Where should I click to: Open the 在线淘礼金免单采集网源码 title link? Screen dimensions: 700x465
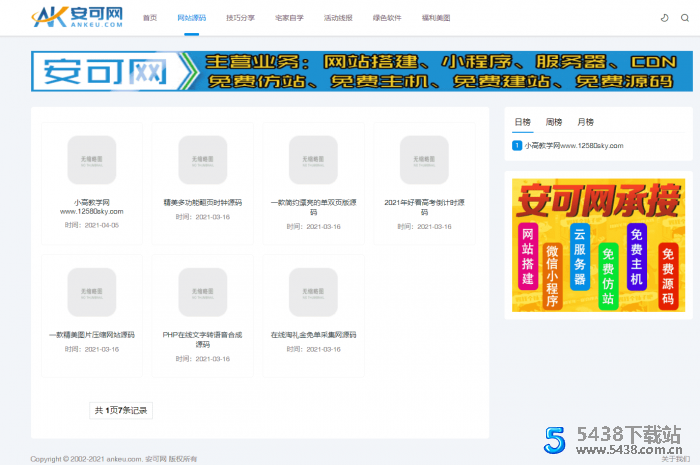[313, 334]
